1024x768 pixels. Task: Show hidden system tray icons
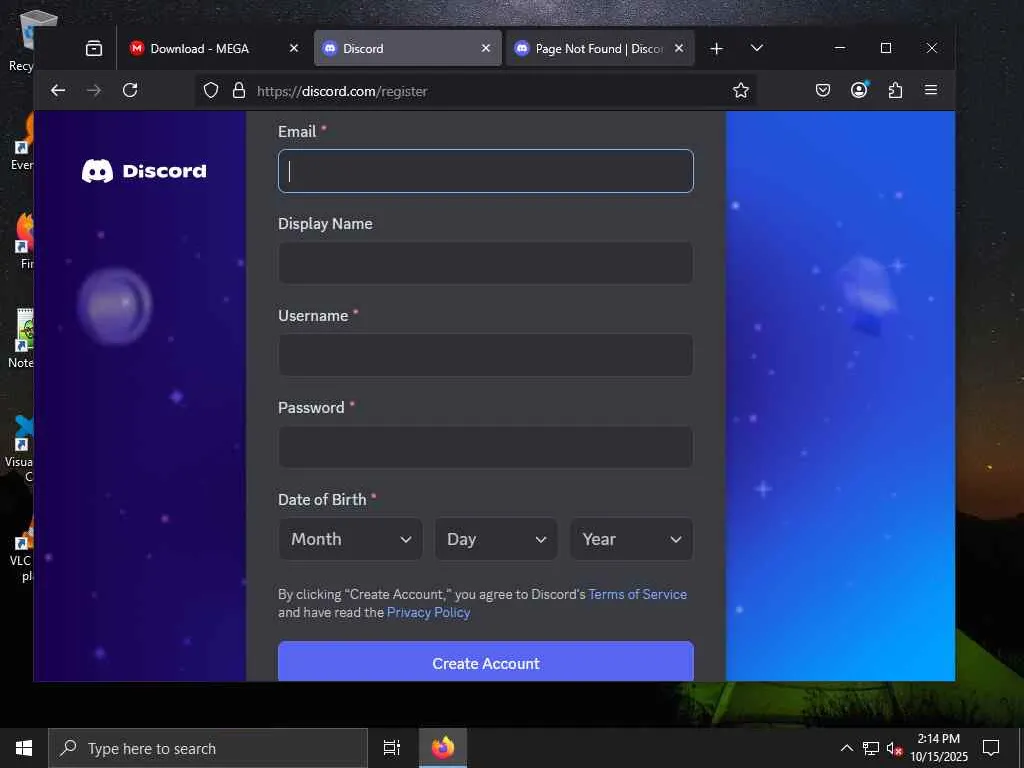point(846,748)
